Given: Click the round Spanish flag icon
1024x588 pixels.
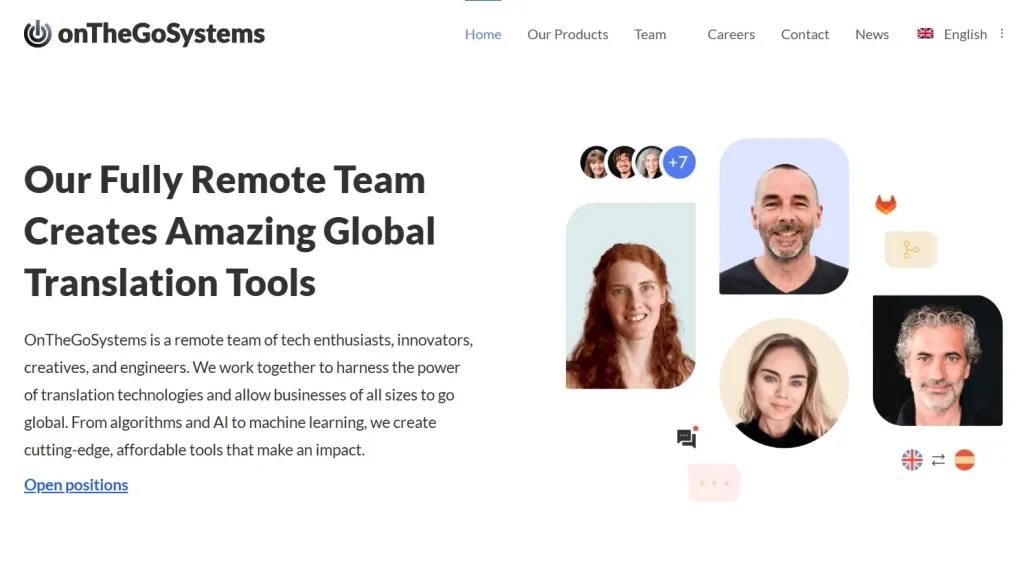Looking at the screenshot, I should [x=964, y=460].
